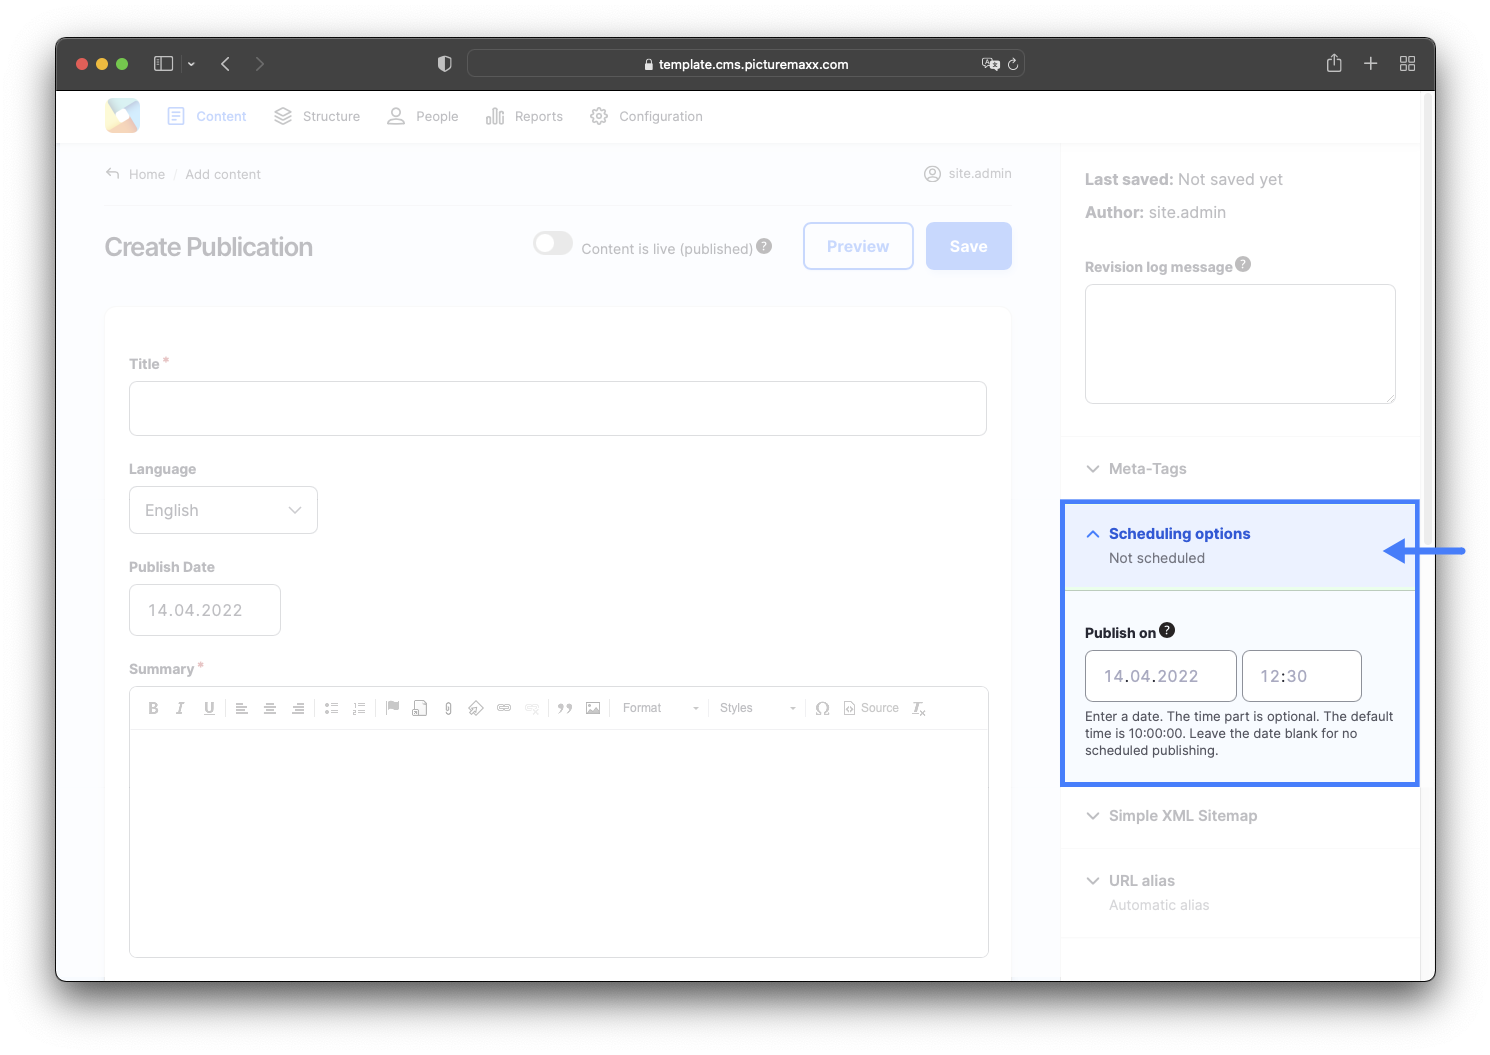Insert special character with omega icon
The height and width of the screenshot is (1055, 1490).
822,708
